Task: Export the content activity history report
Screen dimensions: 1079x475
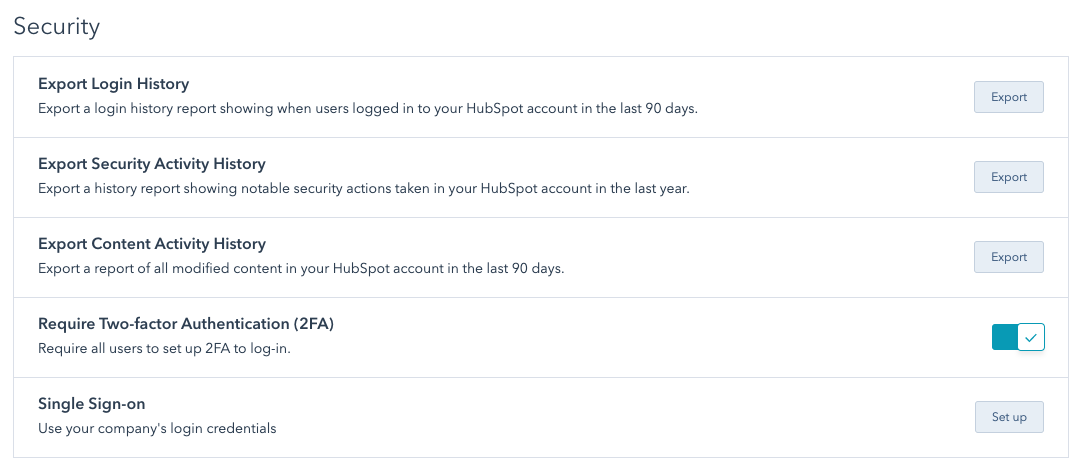Action: point(1008,257)
